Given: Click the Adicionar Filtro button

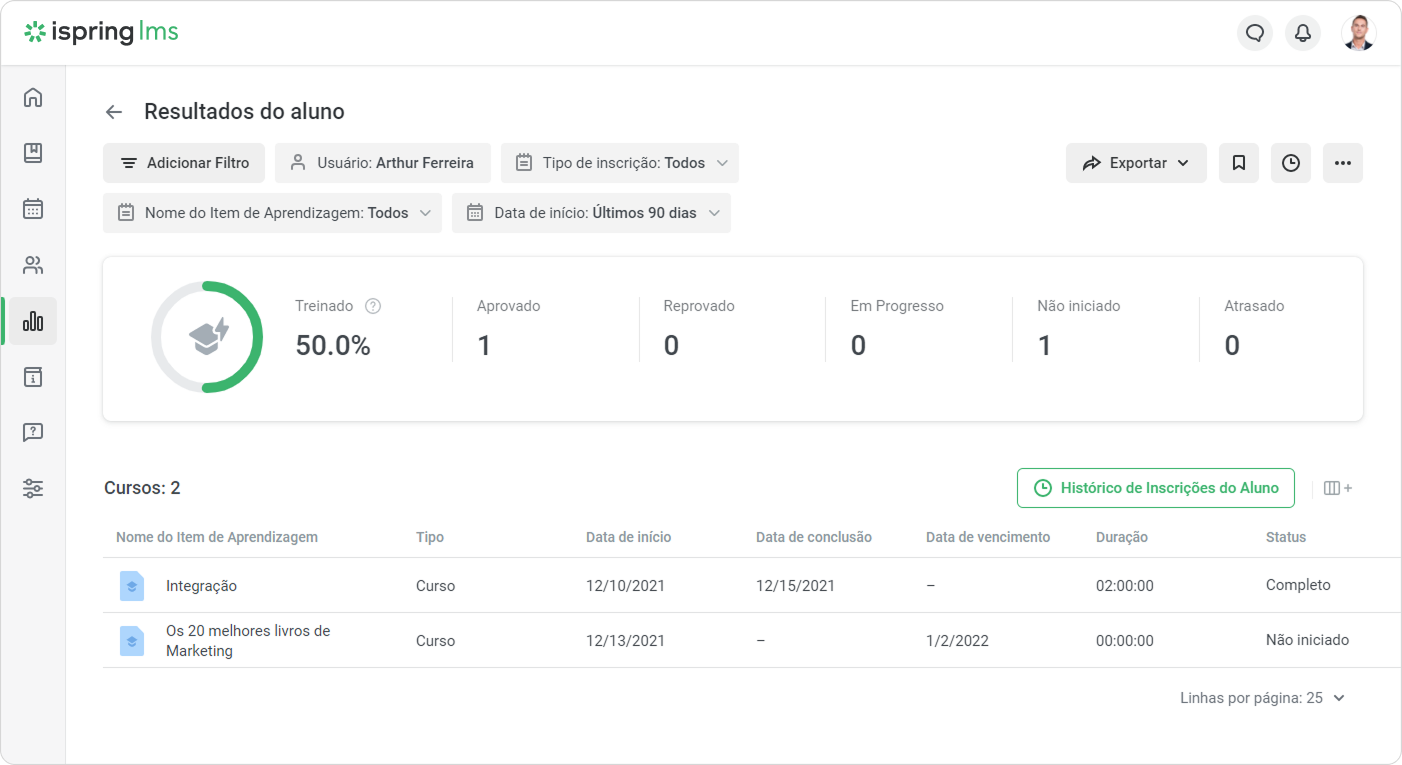Looking at the screenshot, I should coord(184,163).
